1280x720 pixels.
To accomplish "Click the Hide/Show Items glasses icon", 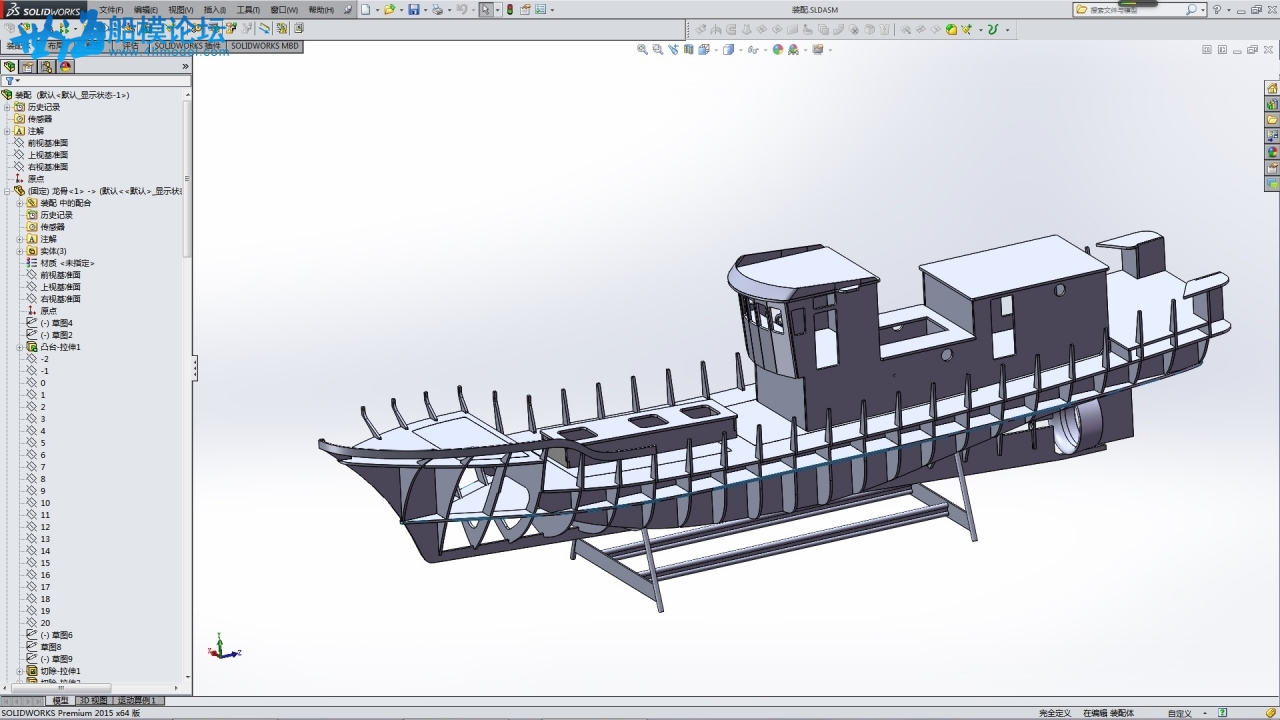I will tap(752, 49).
